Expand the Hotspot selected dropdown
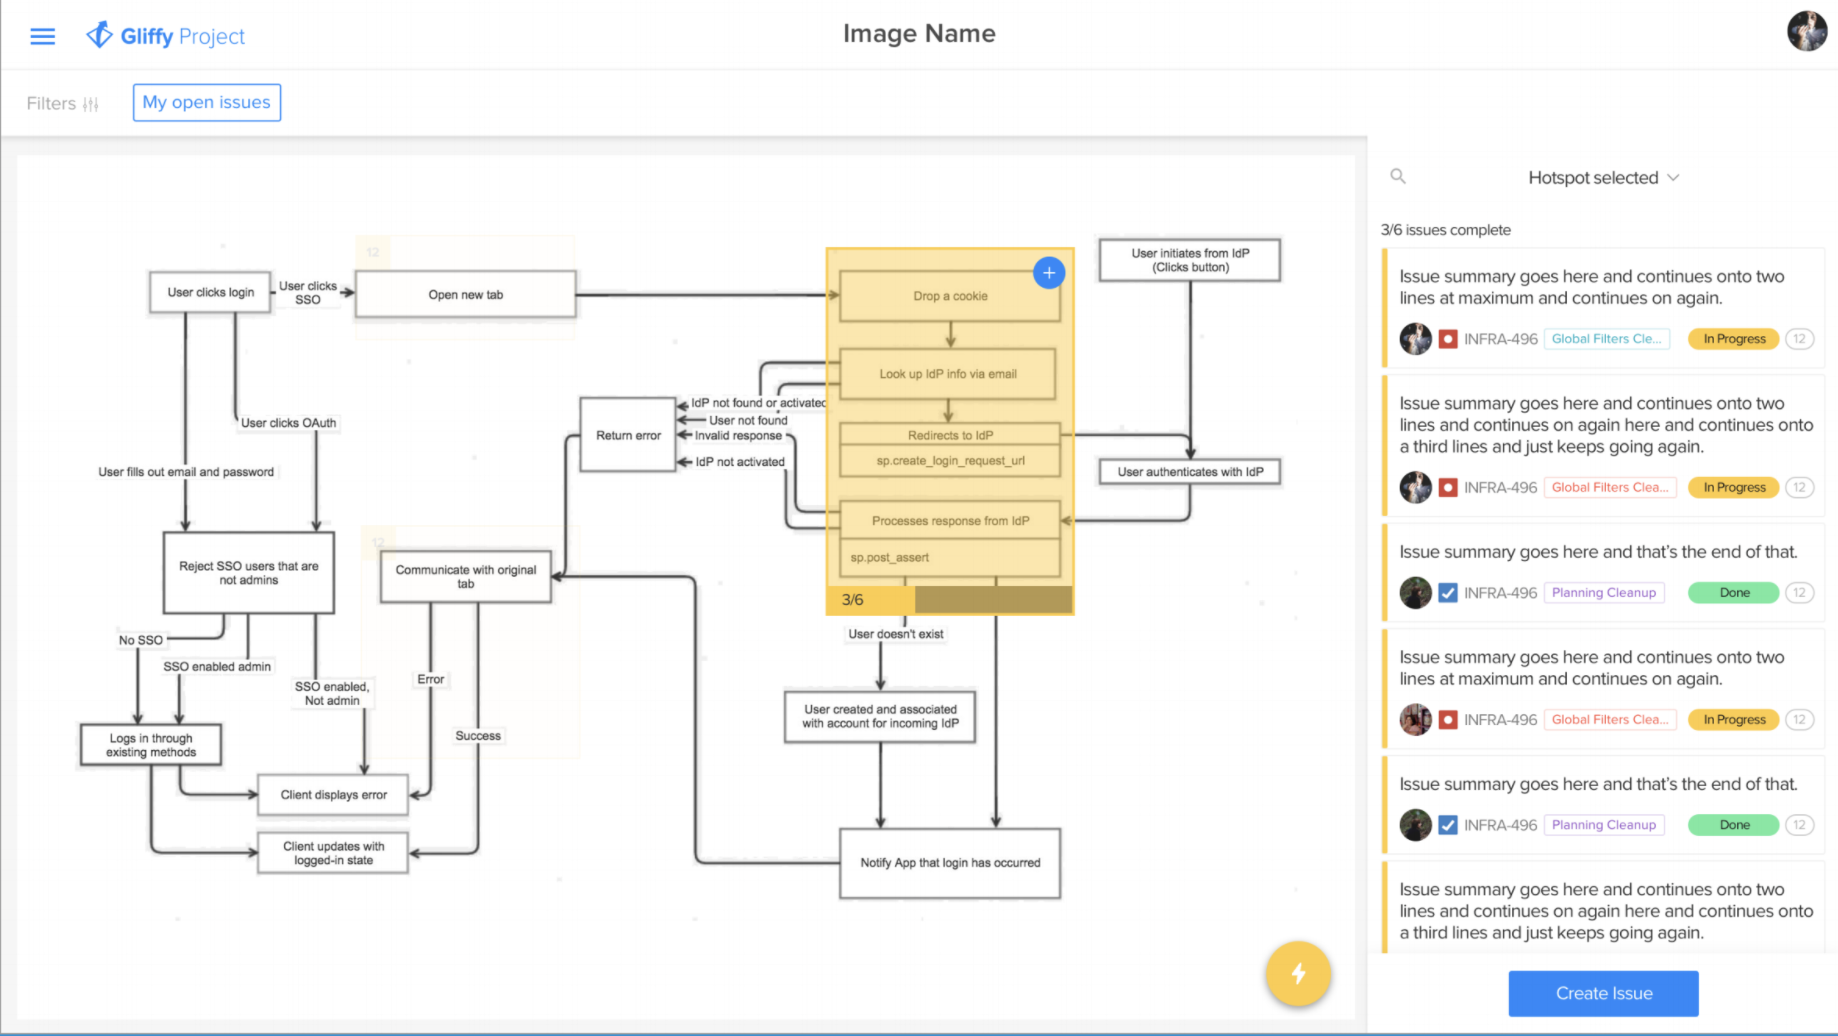 coord(1603,177)
